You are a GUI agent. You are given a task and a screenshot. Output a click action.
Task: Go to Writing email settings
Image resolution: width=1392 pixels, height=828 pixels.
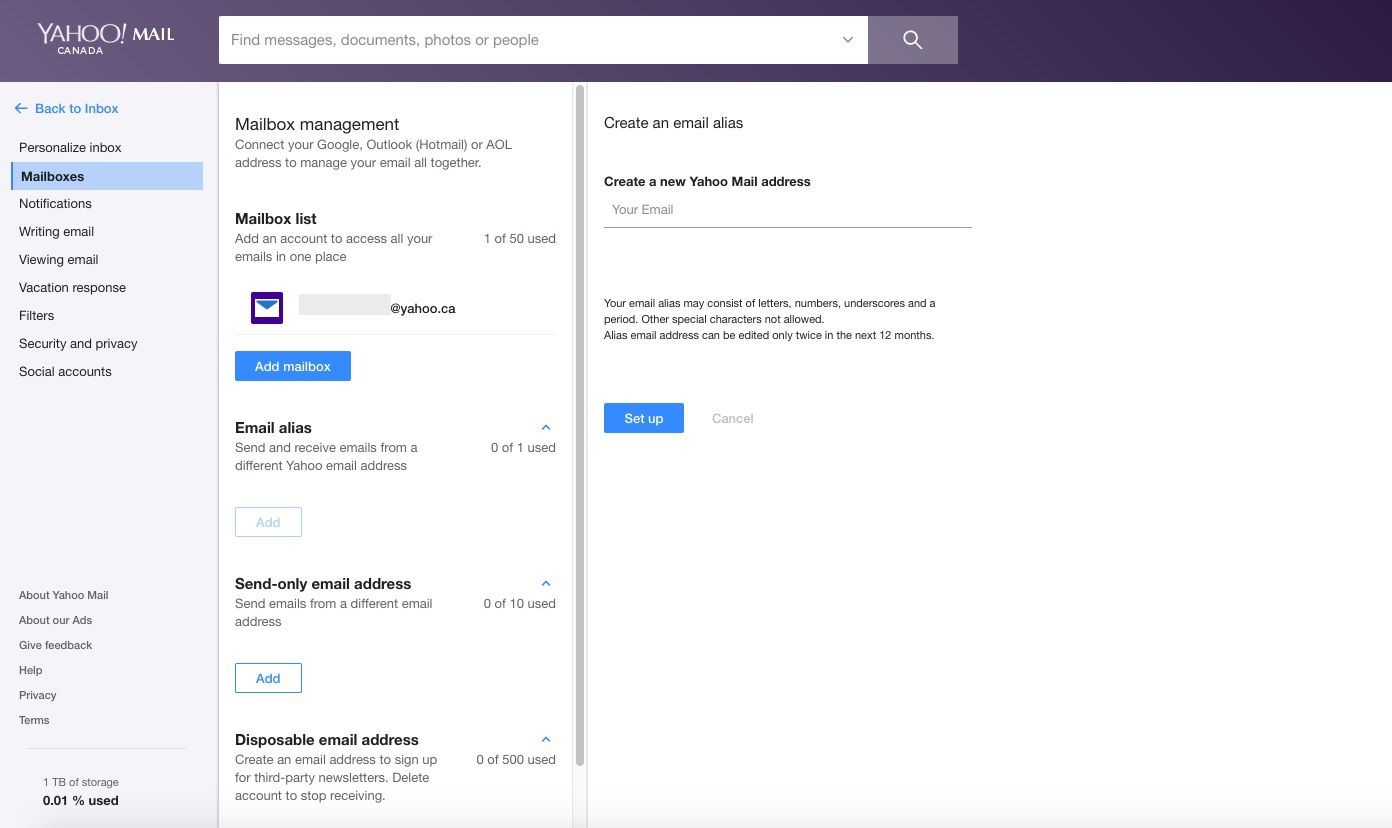tap(56, 231)
